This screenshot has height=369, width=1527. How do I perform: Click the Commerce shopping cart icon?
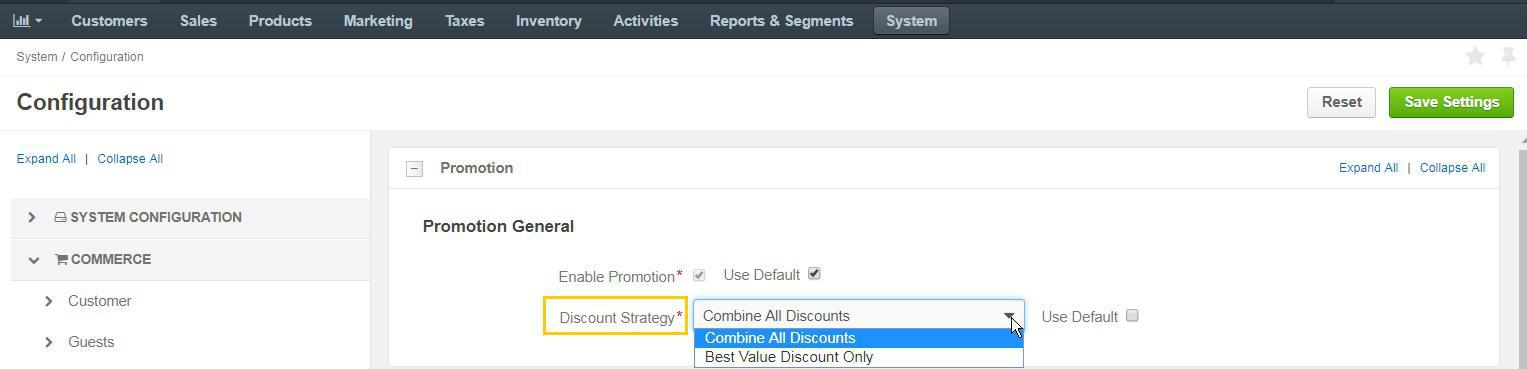(x=61, y=259)
